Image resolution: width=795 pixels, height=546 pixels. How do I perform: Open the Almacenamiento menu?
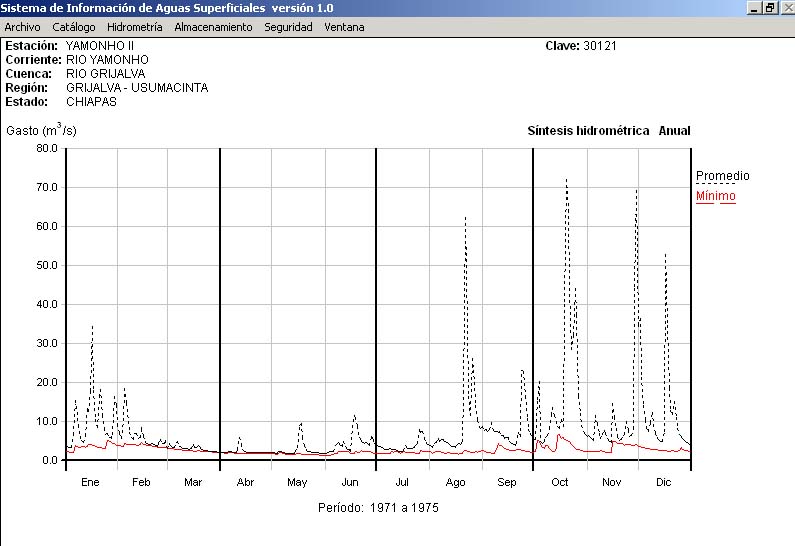click(213, 27)
